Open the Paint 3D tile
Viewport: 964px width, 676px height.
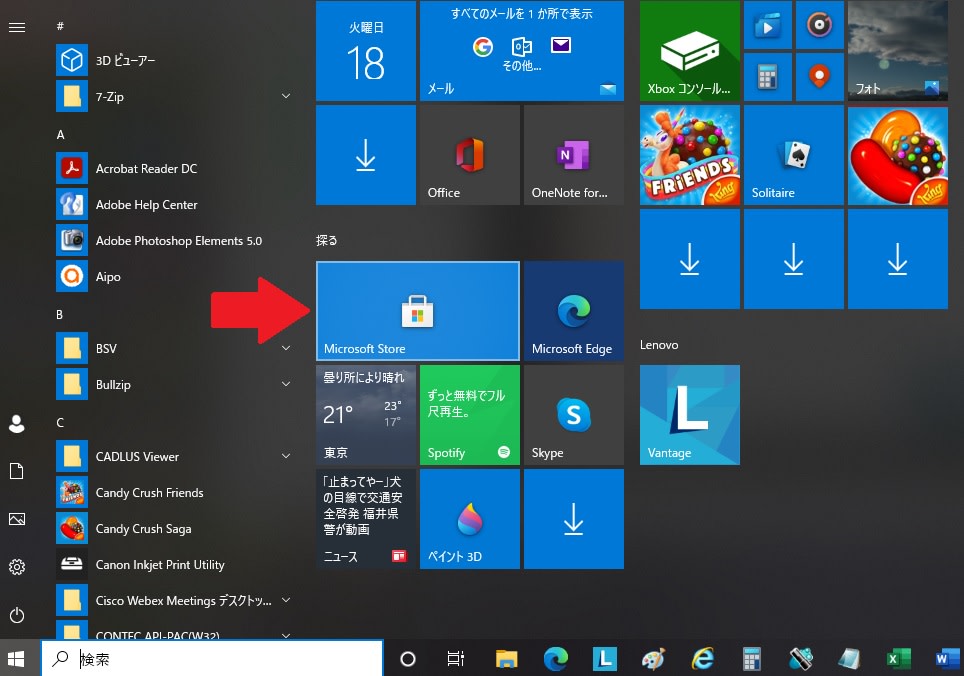[470, 519]
